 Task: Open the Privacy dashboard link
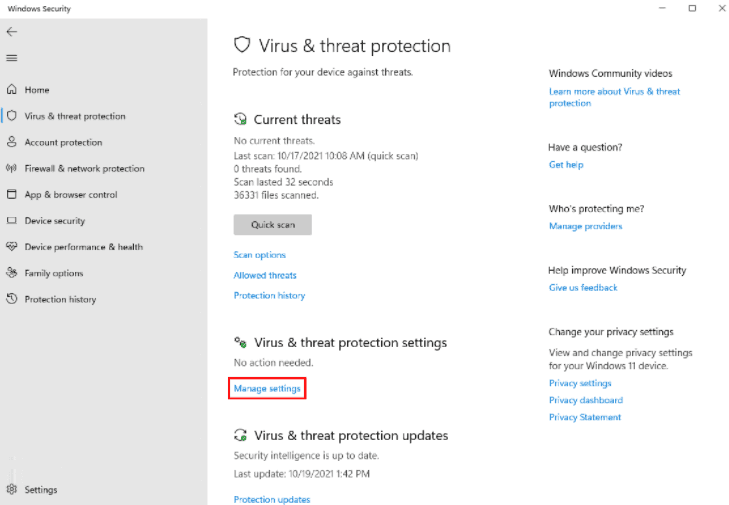click(x=586, y=400)
